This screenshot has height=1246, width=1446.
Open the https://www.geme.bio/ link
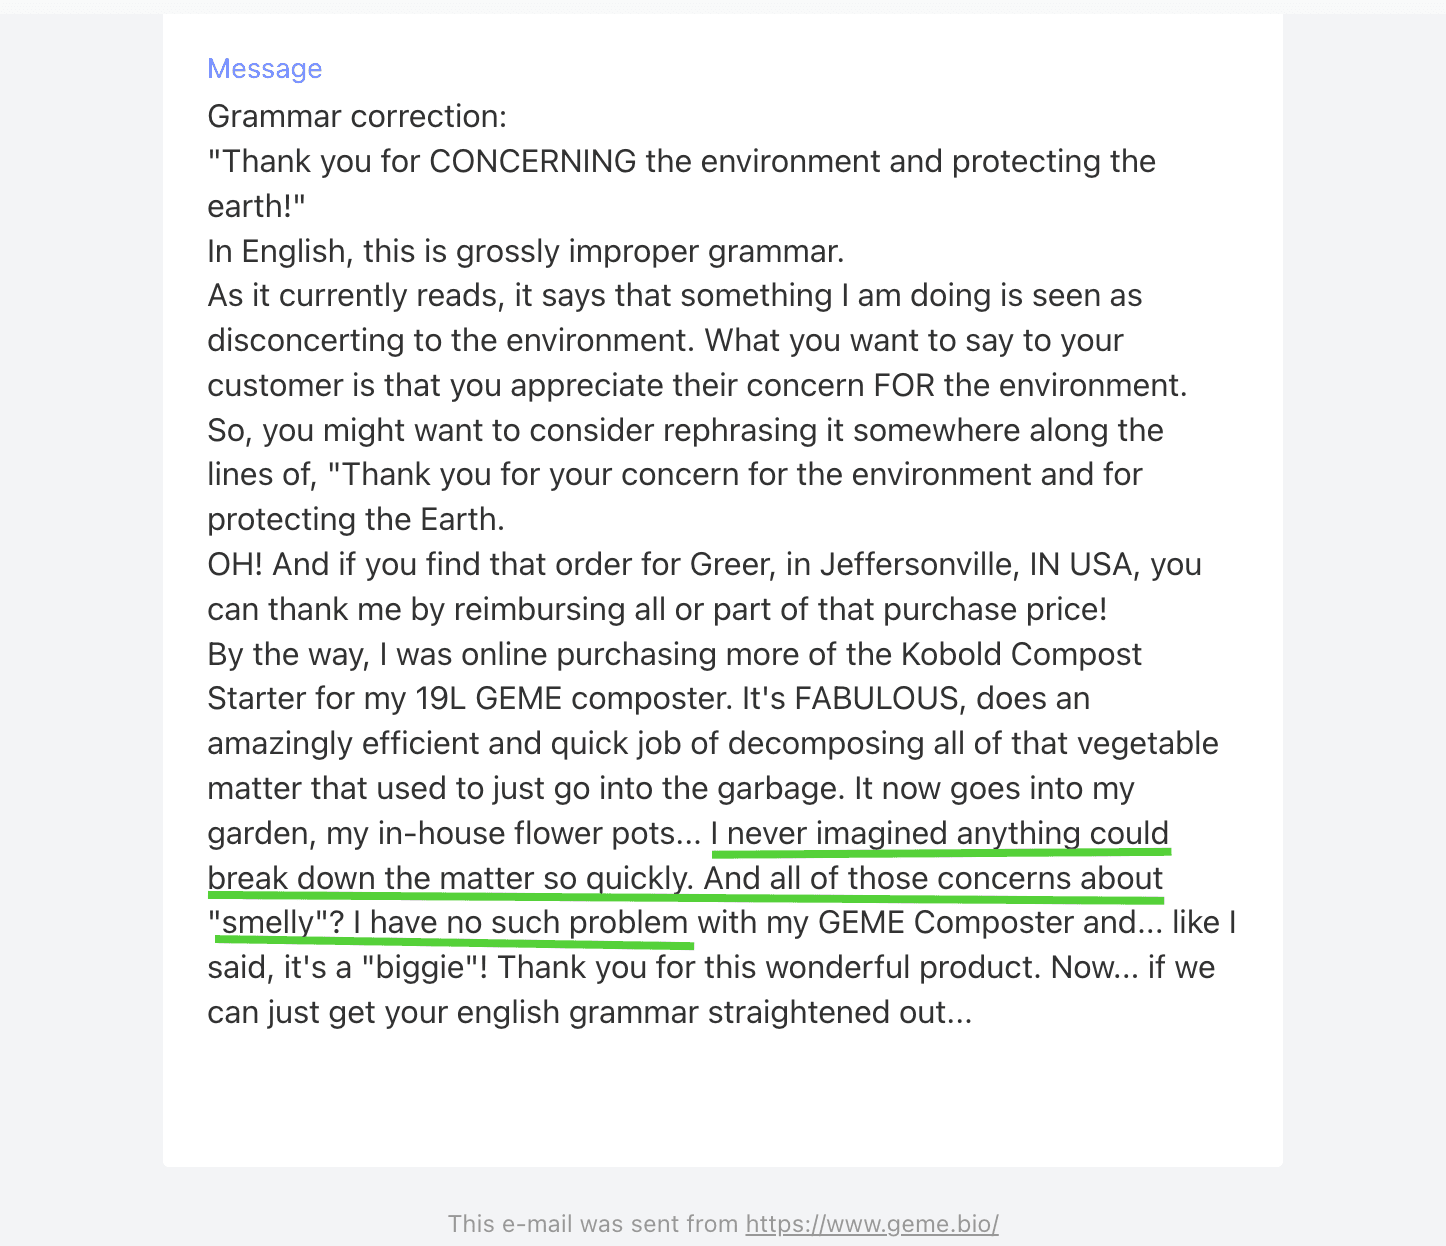point(872,1224)
